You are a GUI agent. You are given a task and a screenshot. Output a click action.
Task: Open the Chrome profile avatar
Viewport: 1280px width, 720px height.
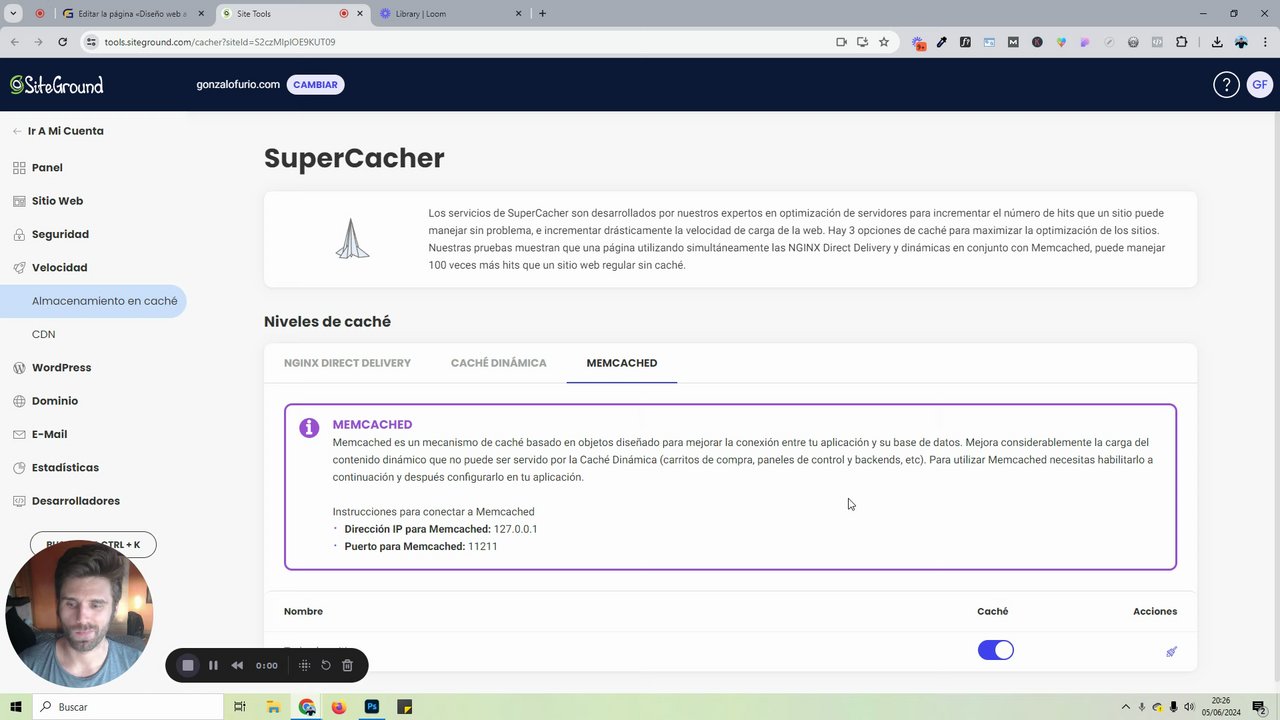pos(1241,42)
